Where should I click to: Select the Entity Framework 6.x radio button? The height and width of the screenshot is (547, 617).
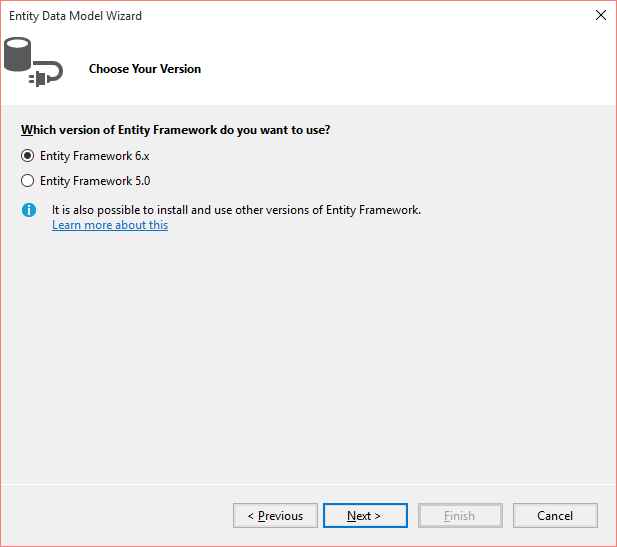28,156
